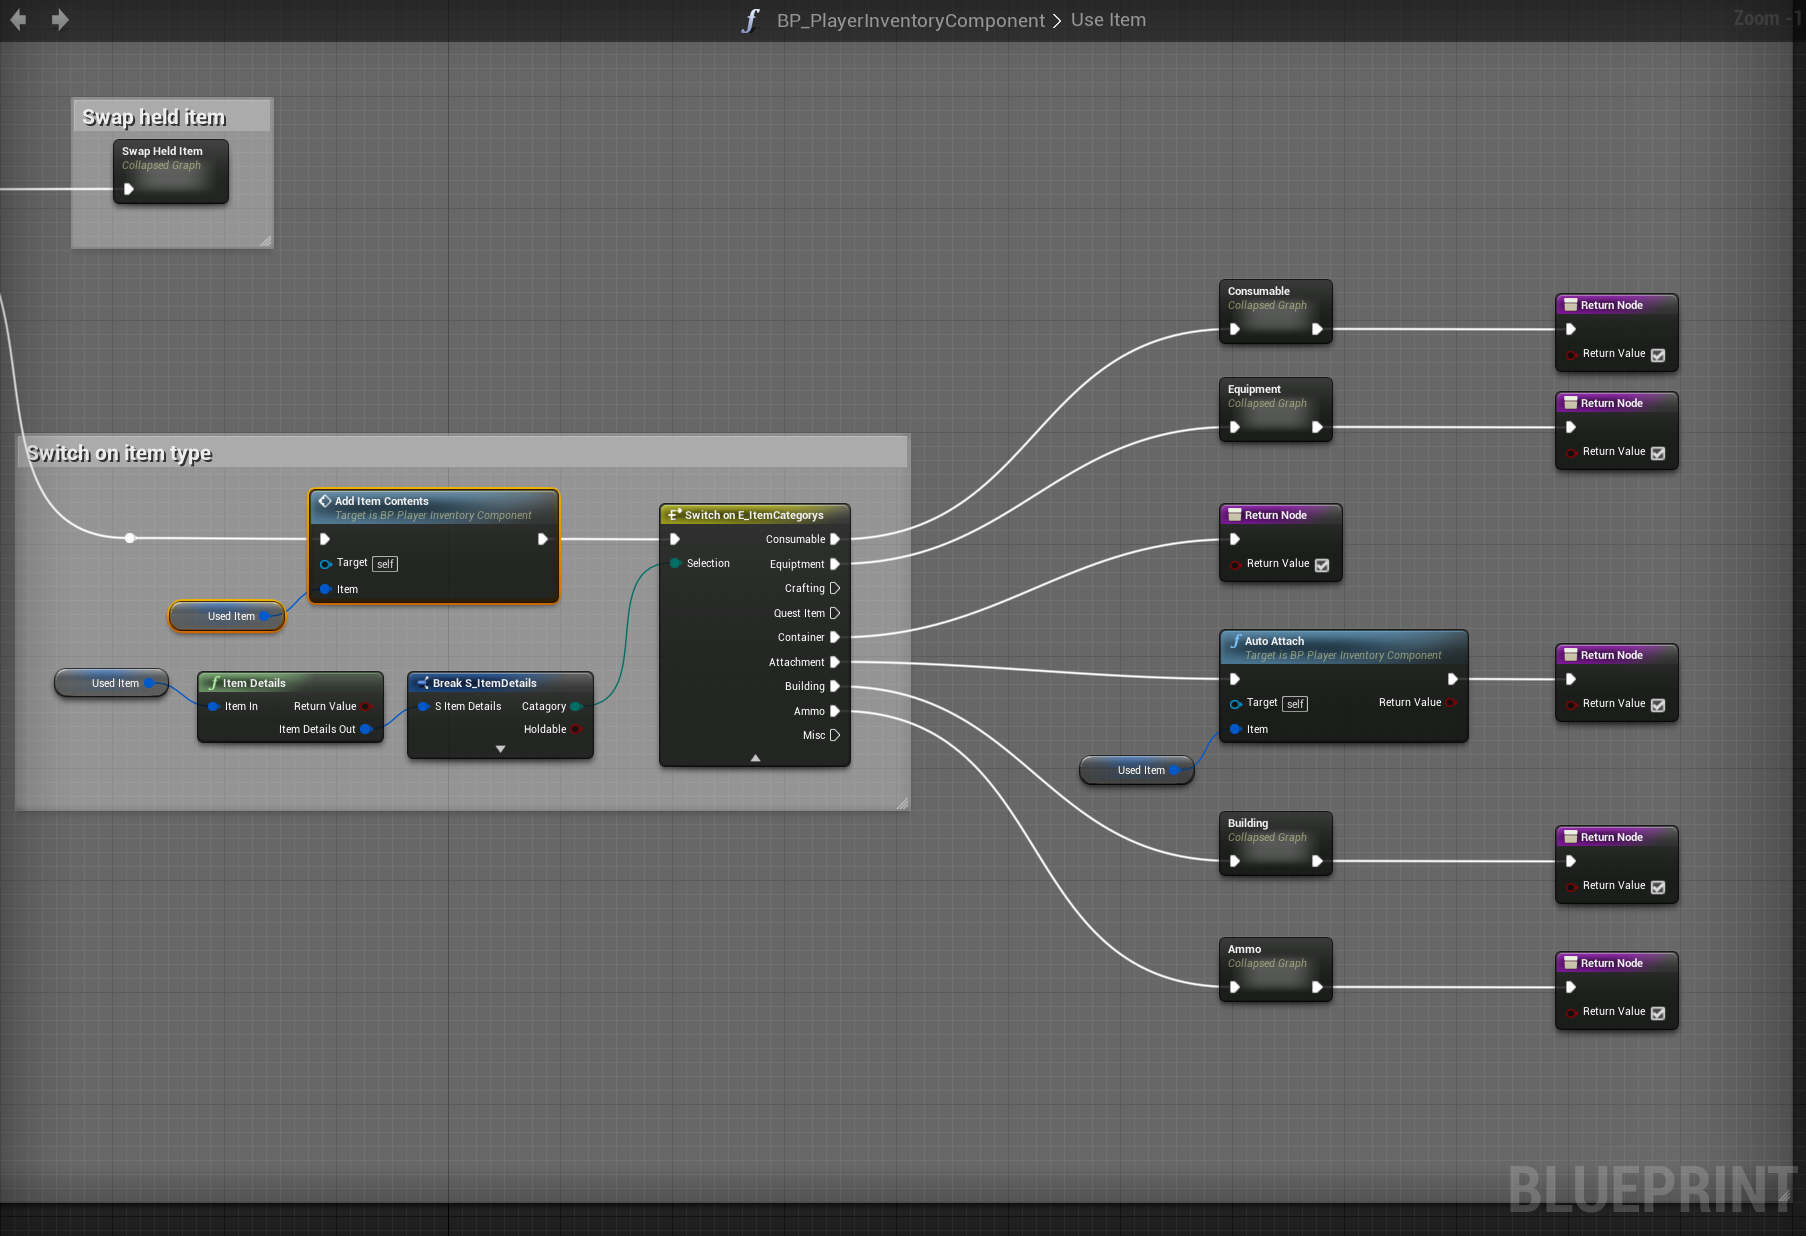Uncheck Return Value on Container's Return Node
Image resolution: width=1806 pixels, height=1236 pixels.
click(x=1322, y=565)
